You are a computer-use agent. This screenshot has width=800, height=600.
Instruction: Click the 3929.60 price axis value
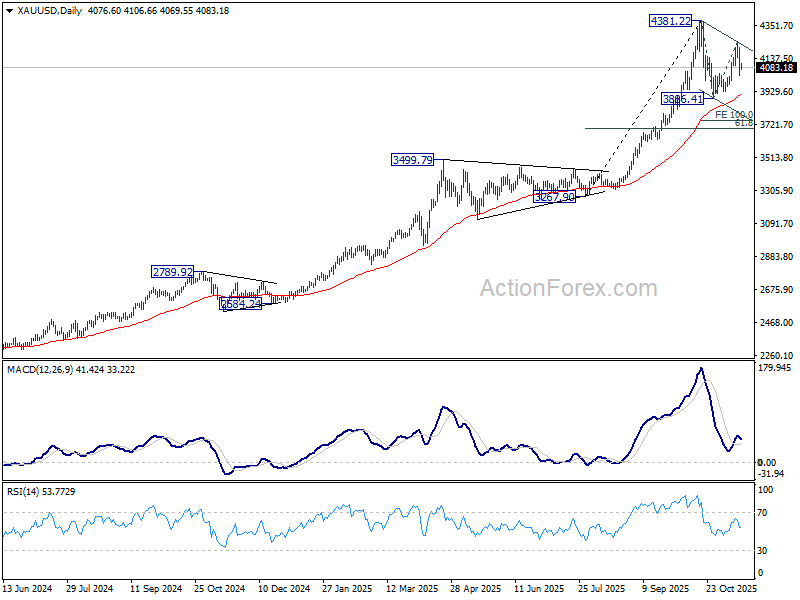(776, 91)
